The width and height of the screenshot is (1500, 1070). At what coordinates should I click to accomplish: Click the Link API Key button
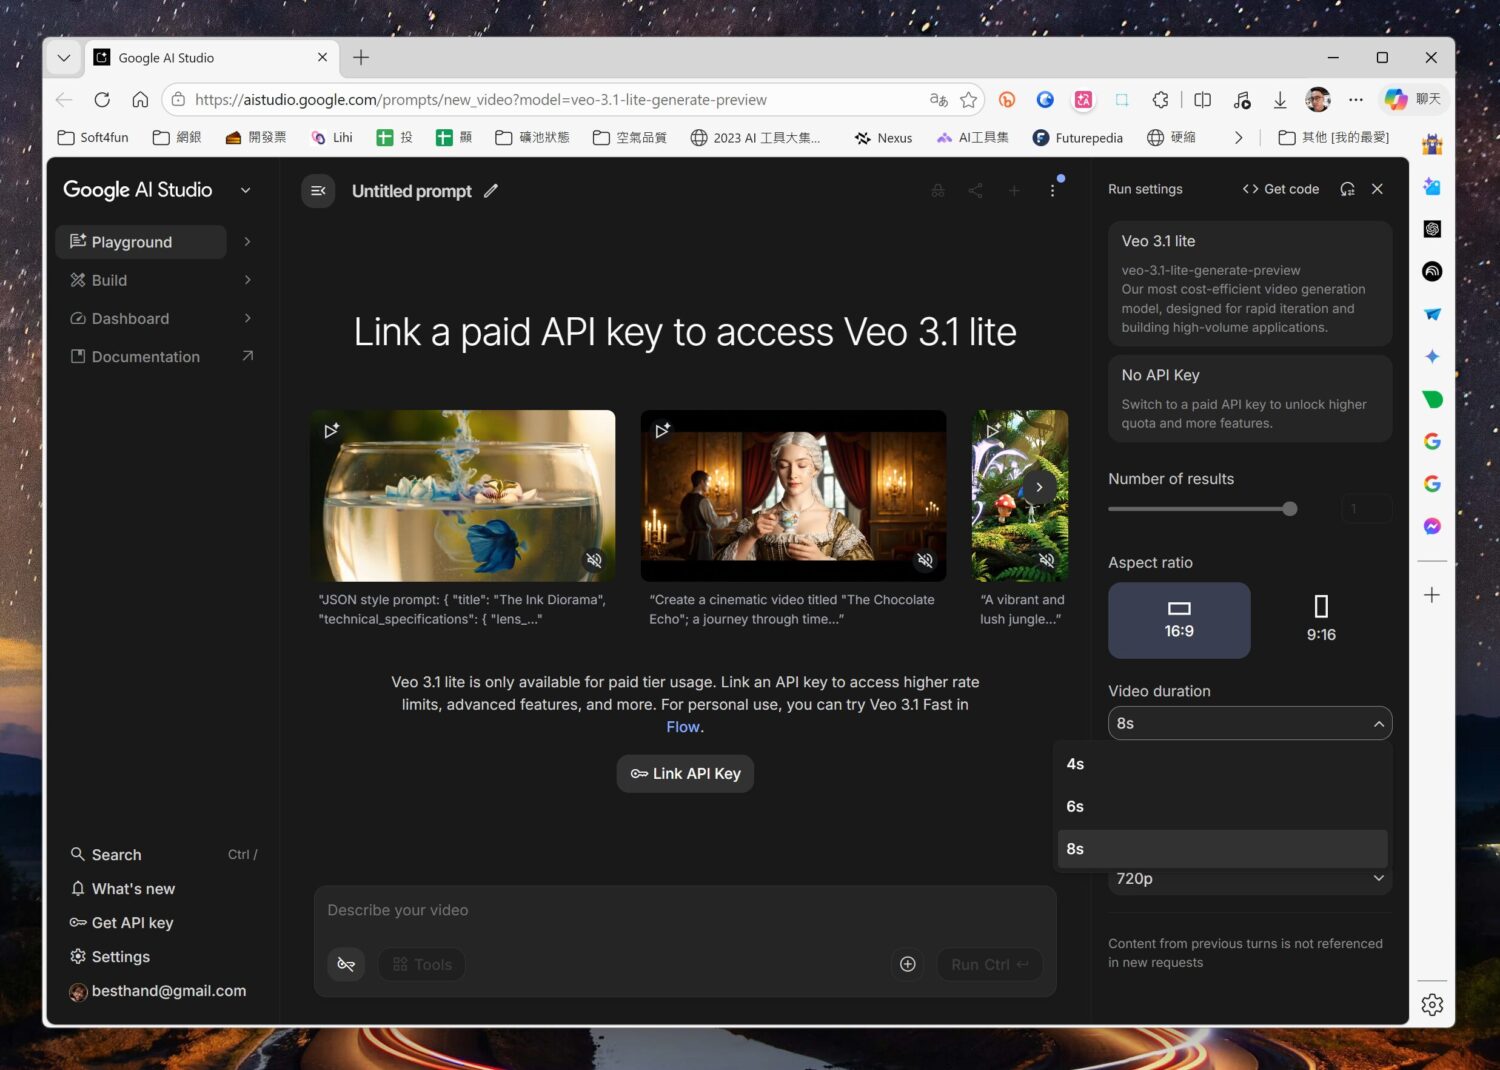(685, 773)
